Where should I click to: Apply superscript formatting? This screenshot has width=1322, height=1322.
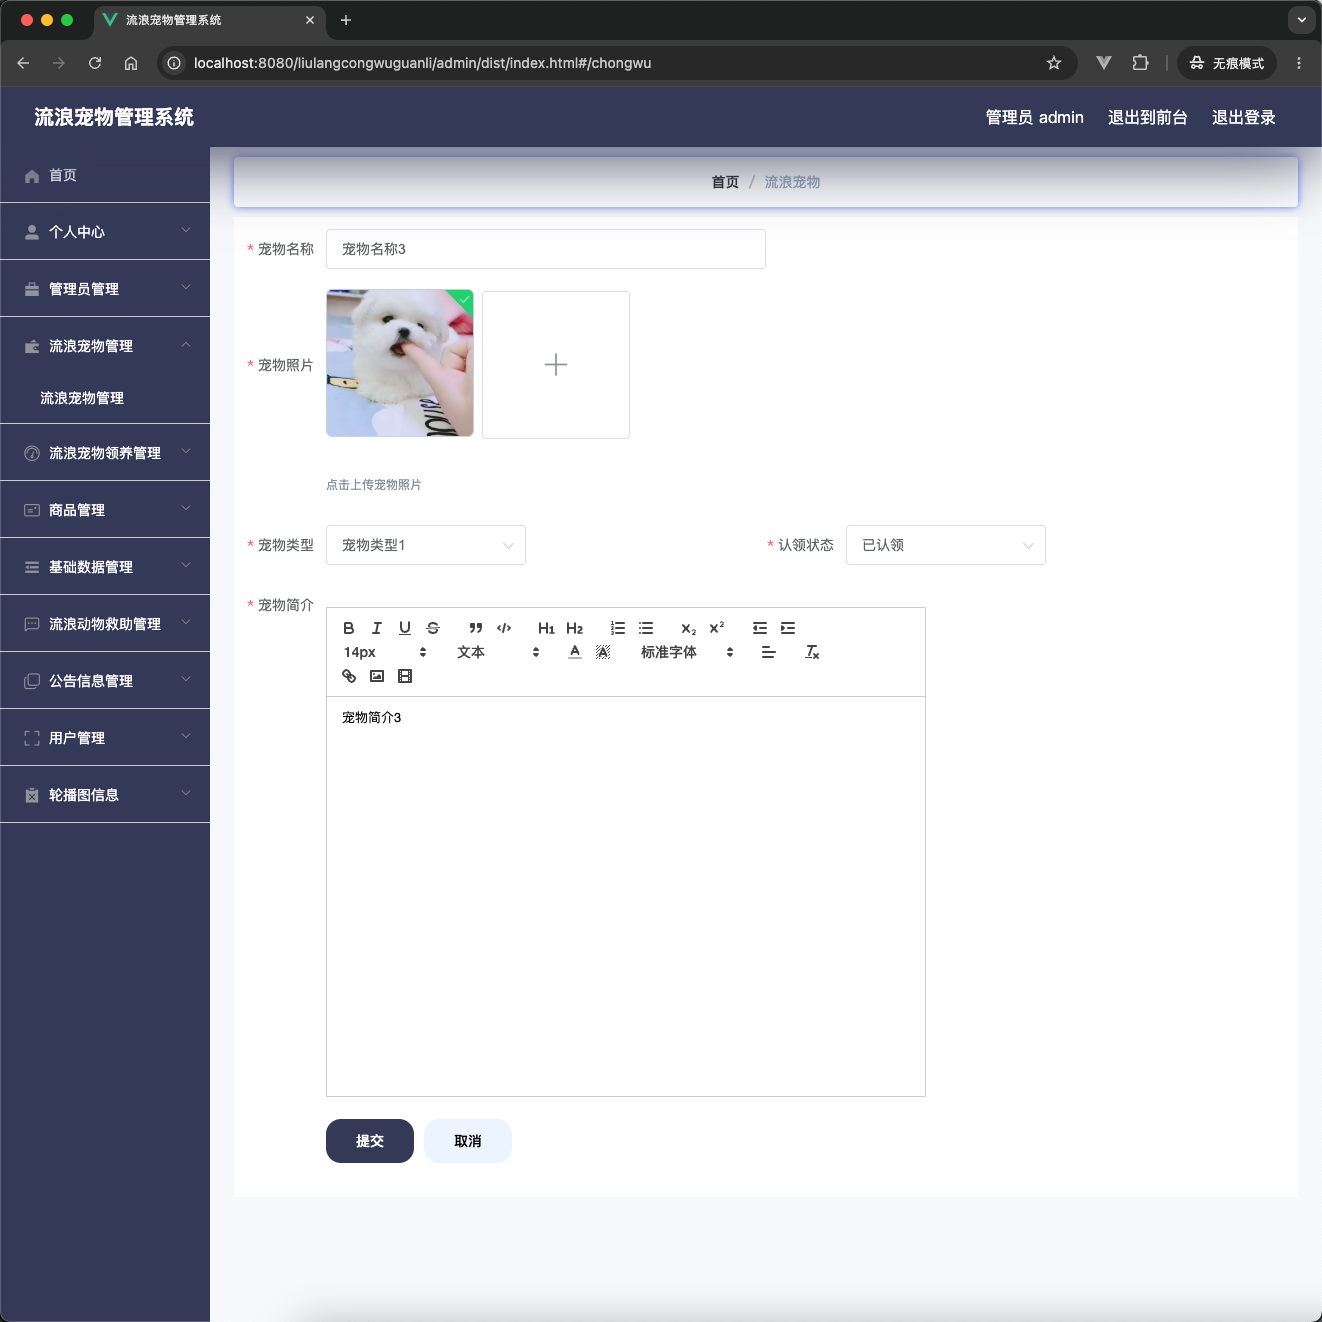coord(716,628)
